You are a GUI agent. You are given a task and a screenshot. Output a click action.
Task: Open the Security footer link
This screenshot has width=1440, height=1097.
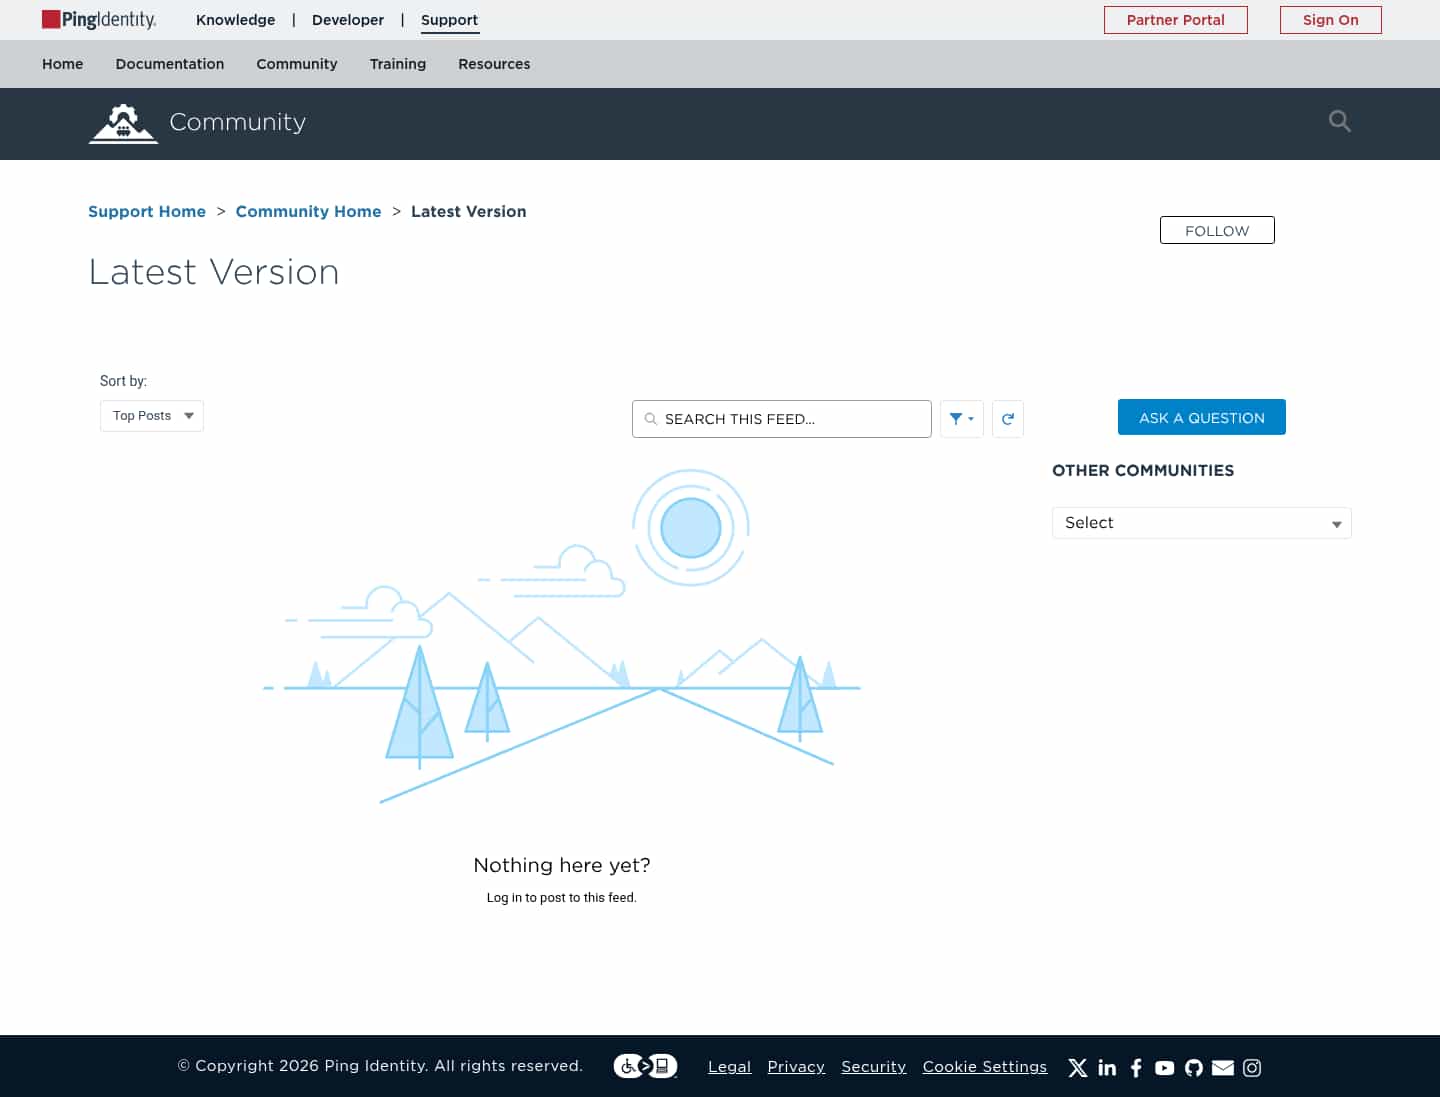873,1067
